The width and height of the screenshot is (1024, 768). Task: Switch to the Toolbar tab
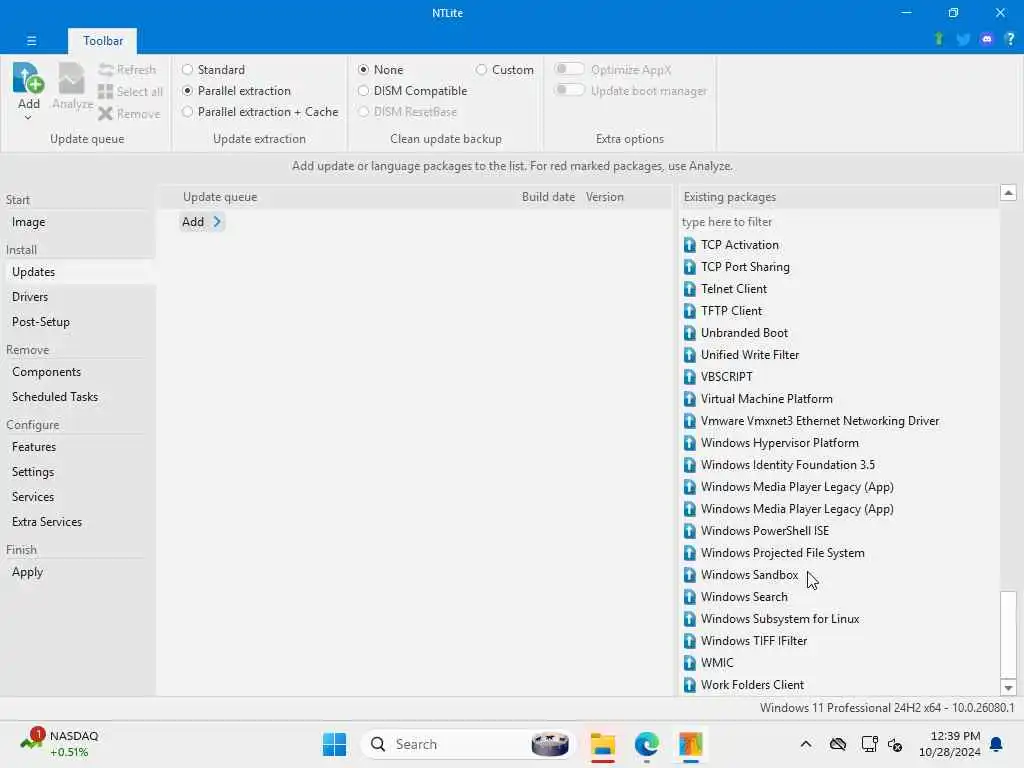(x=103, y=40)
